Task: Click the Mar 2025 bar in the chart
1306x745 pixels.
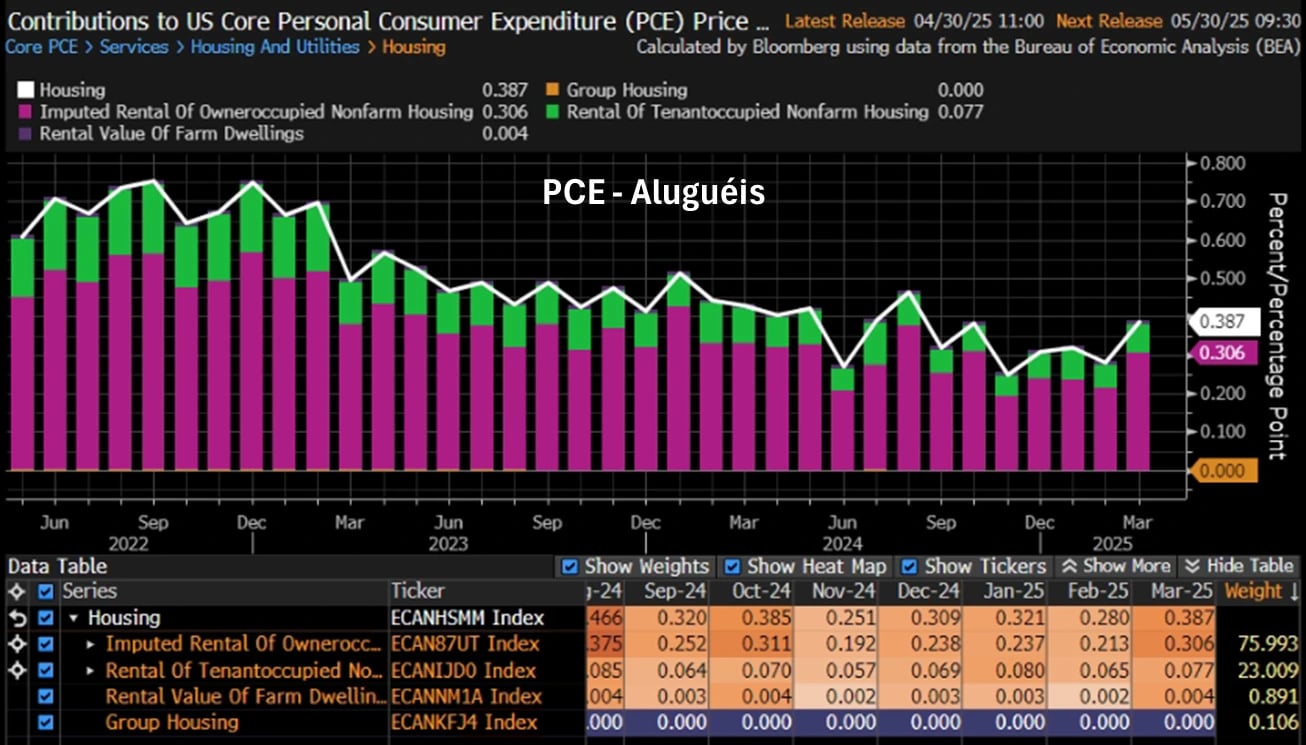Action: [x=1137, y=396]
